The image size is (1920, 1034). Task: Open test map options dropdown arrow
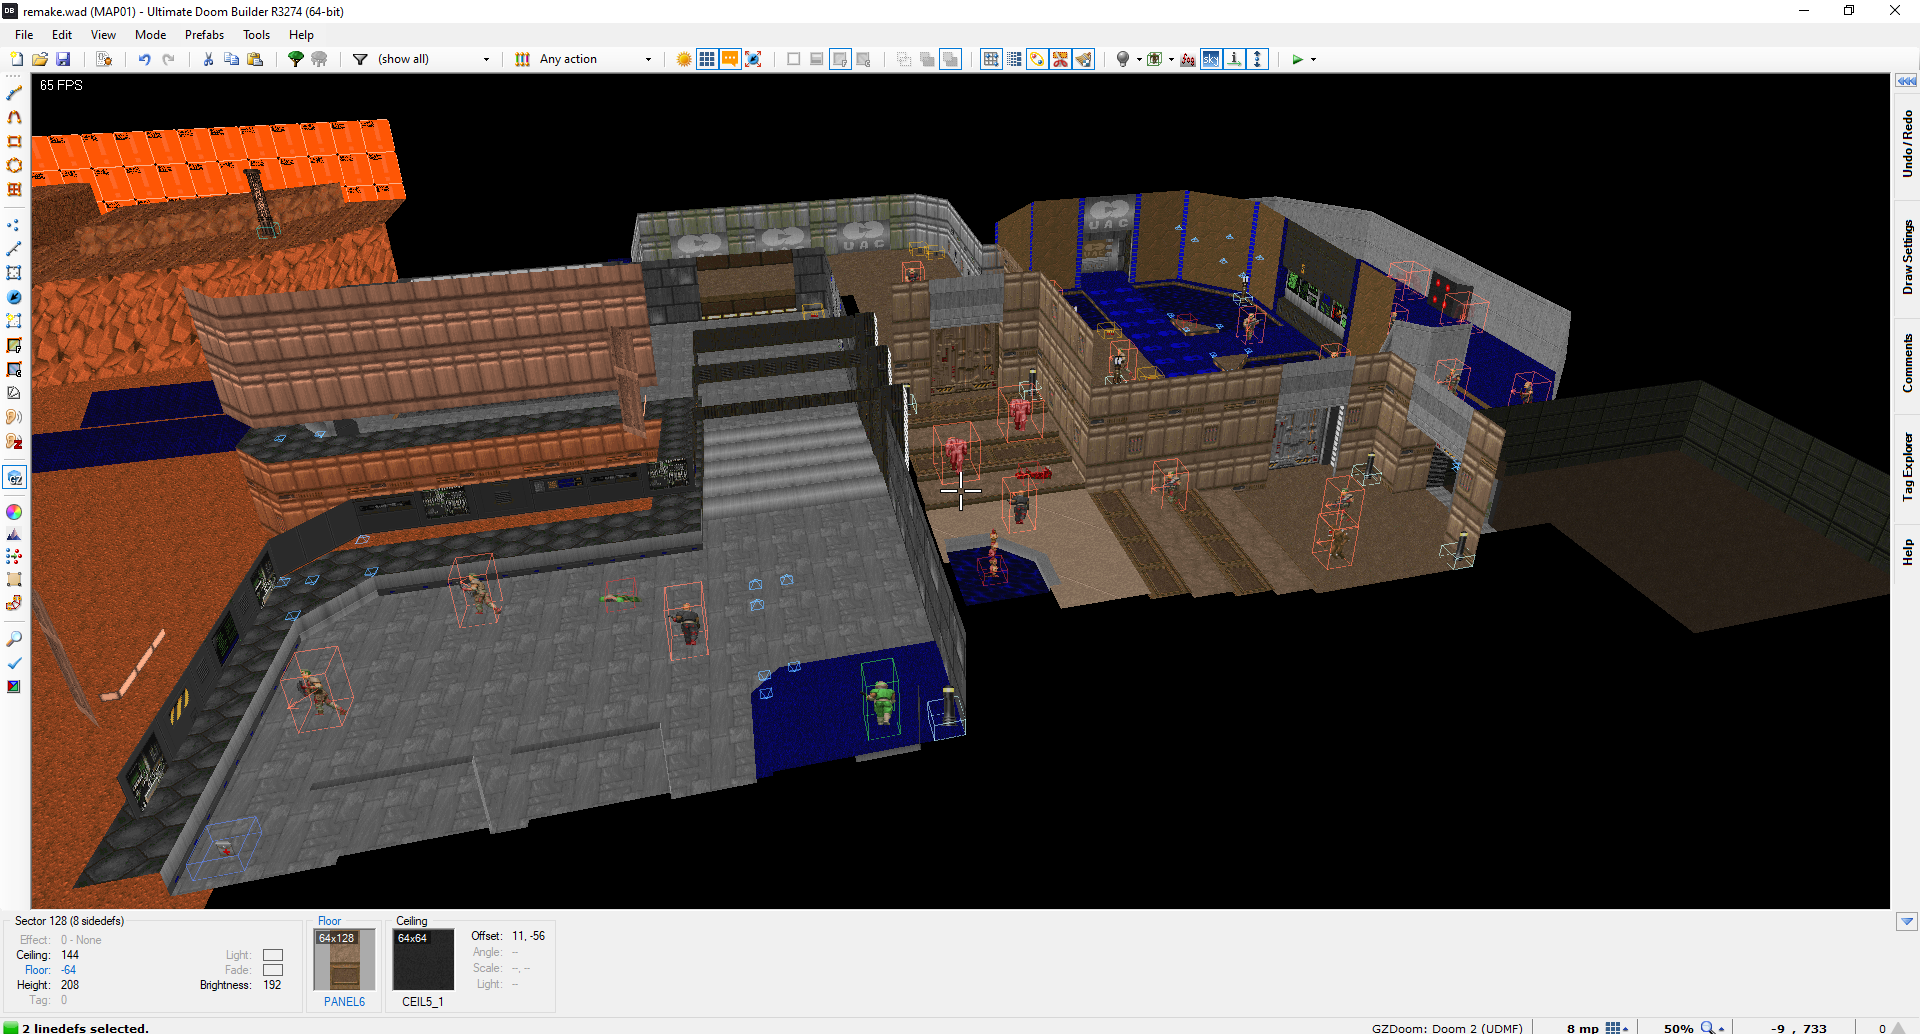pos(1313,59)
